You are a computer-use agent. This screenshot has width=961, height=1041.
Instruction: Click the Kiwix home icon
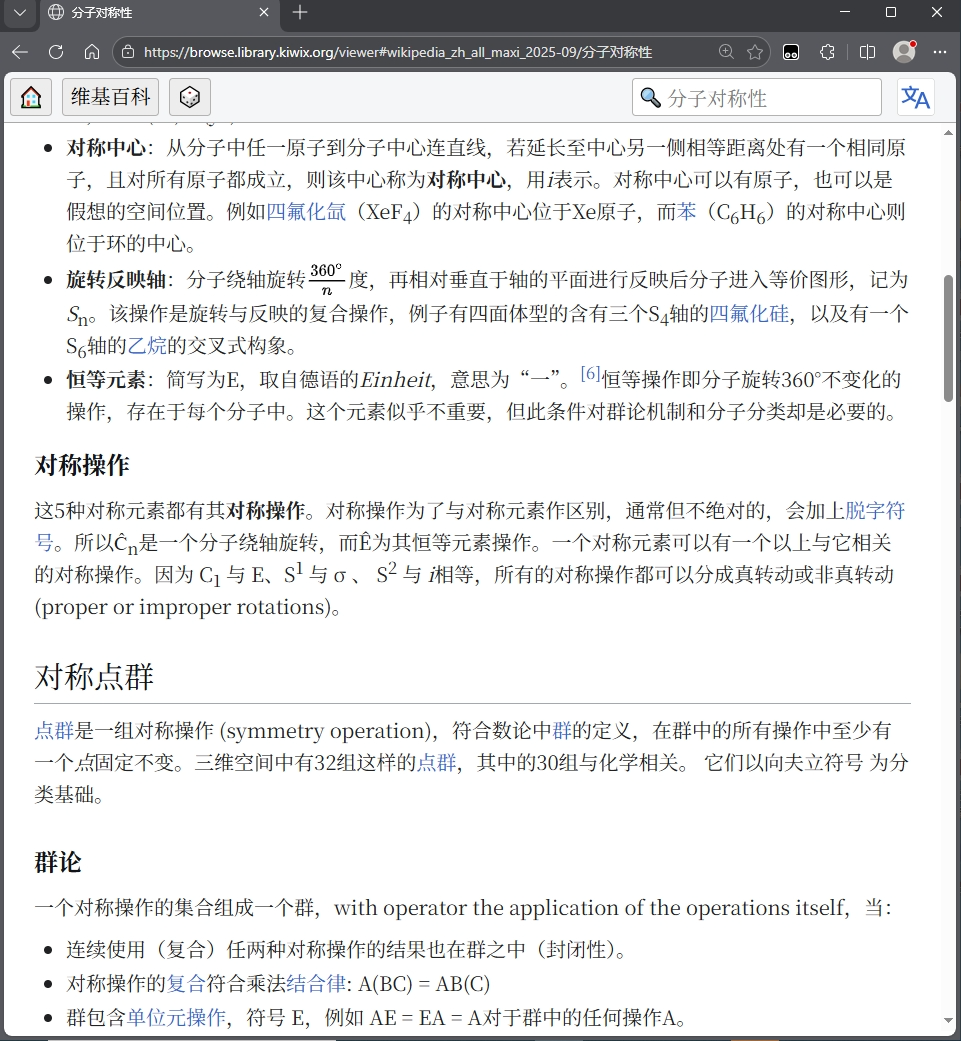click(31, 97)
